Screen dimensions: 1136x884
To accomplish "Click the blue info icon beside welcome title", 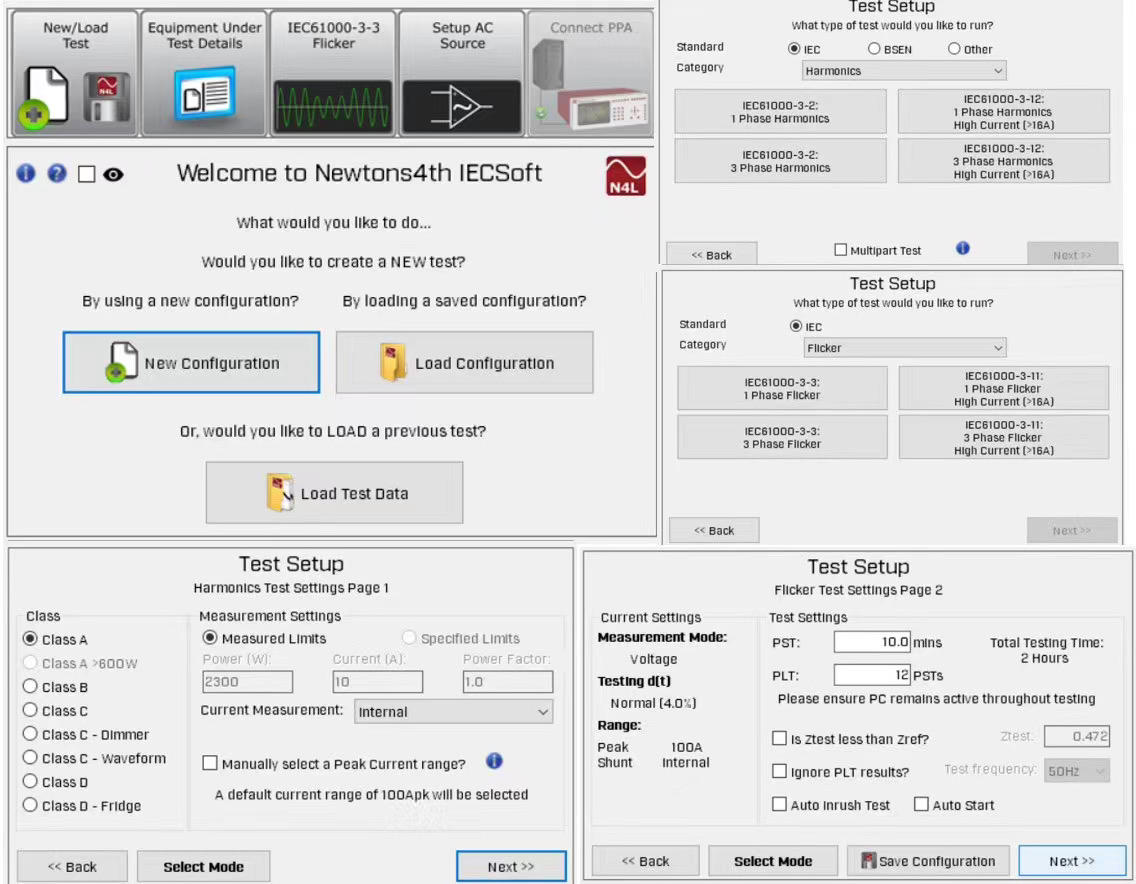I will (x=26, y=174).
